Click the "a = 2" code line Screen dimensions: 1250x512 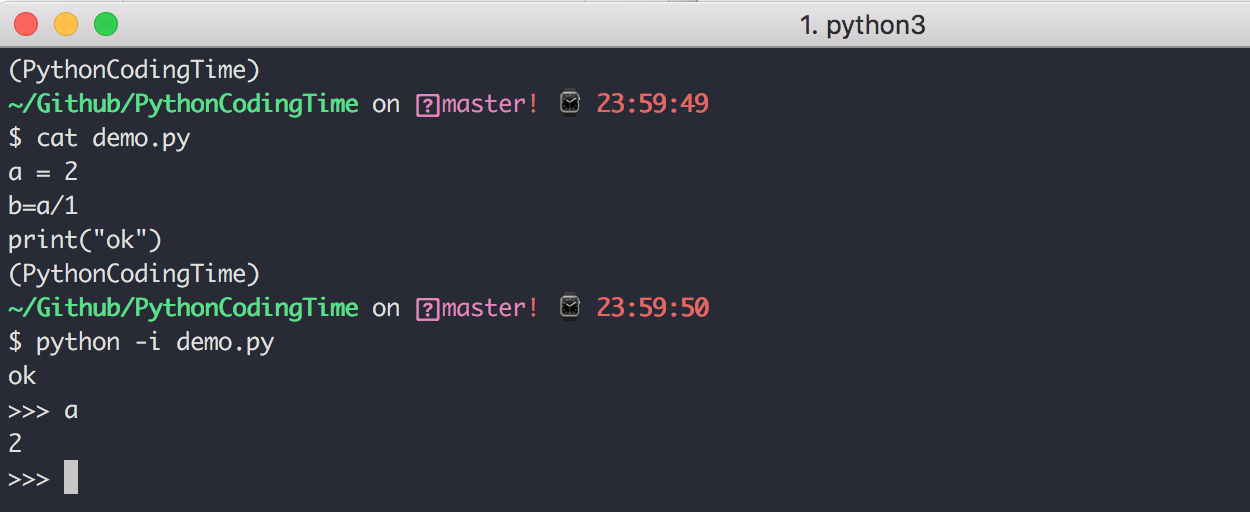coord(43,172)
